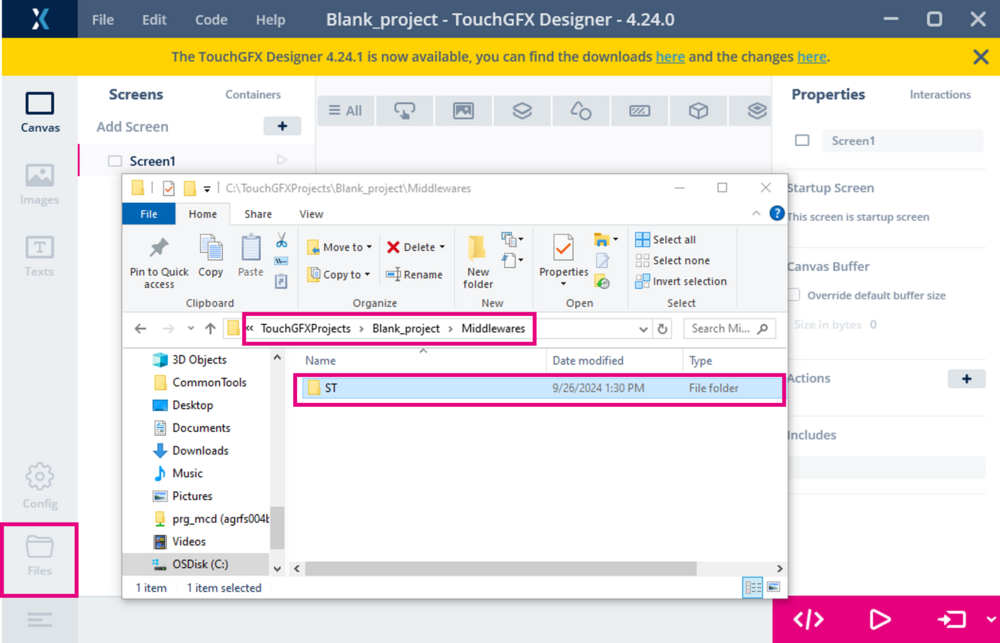
Task: Switch to the Interactions tab
Action: (x=940, y=94)
